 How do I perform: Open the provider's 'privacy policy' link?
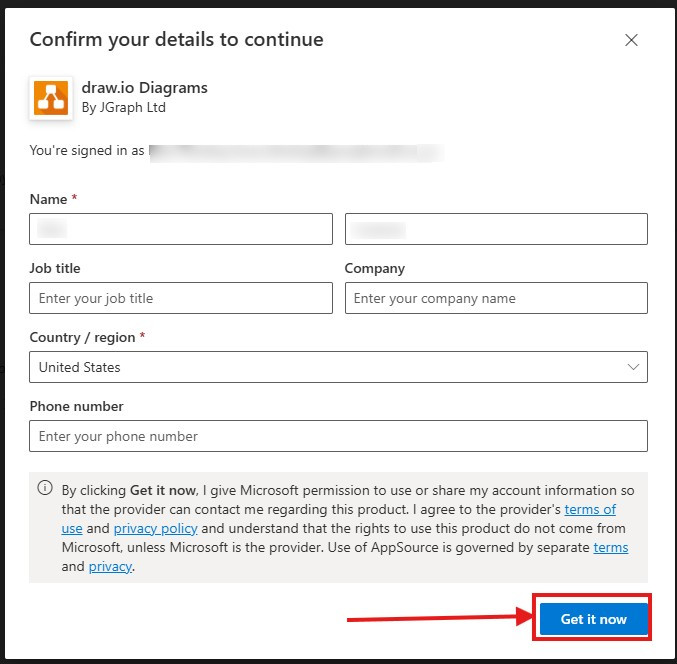155,529
